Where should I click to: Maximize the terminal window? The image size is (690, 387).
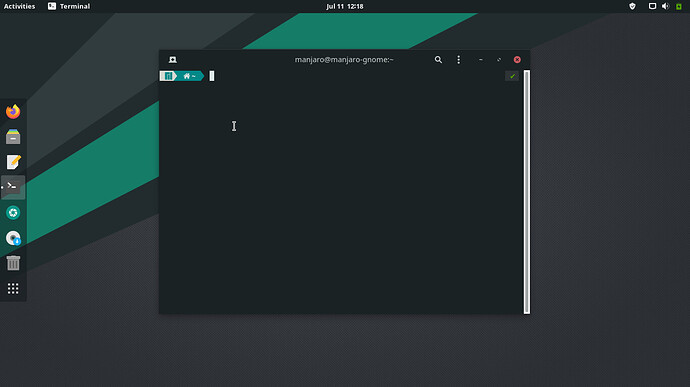(x=499, y=59)
